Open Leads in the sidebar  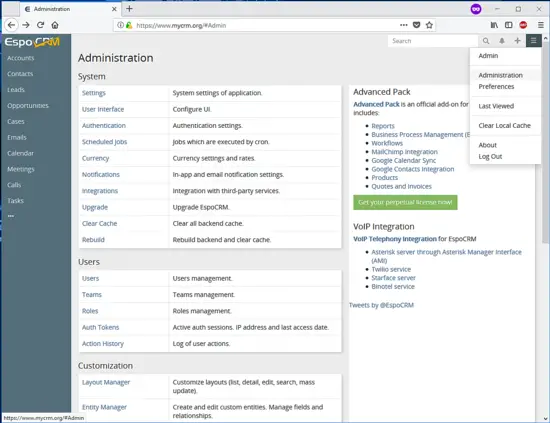[16, 90]
